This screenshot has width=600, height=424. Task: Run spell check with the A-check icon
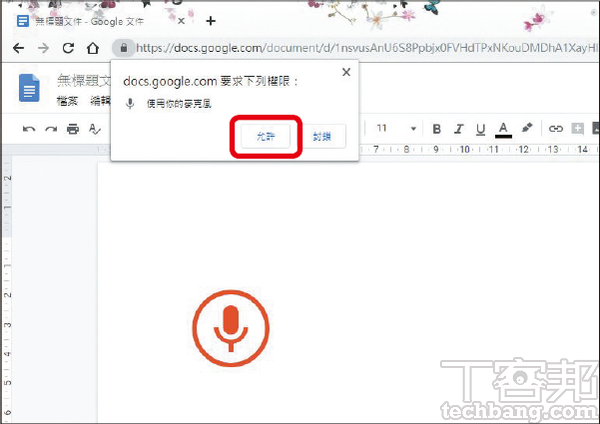pos(95,129)
